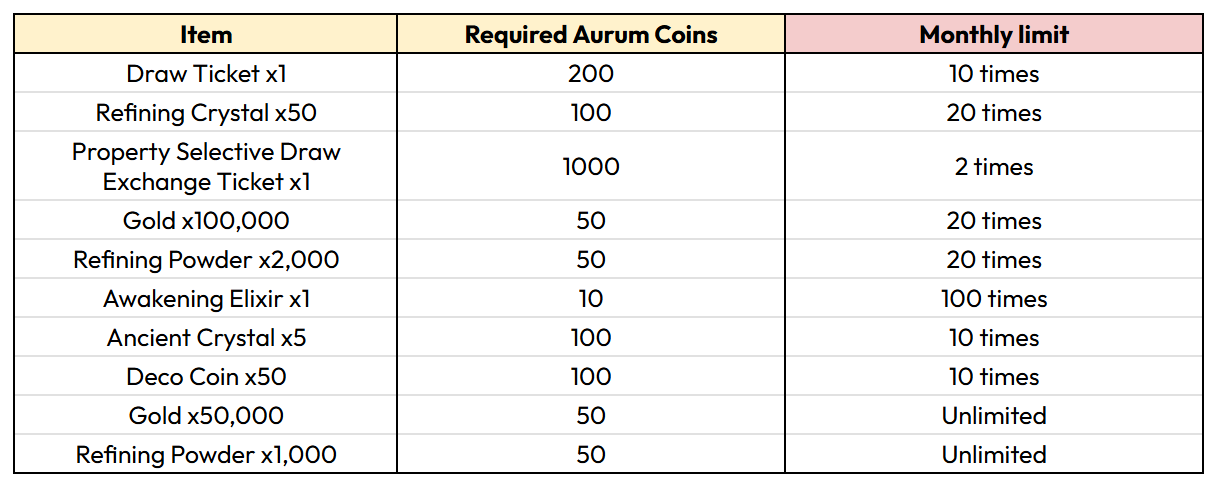
Task: Select the "Required Aurum Coins" header cell
Action: [x=591, y=35]
